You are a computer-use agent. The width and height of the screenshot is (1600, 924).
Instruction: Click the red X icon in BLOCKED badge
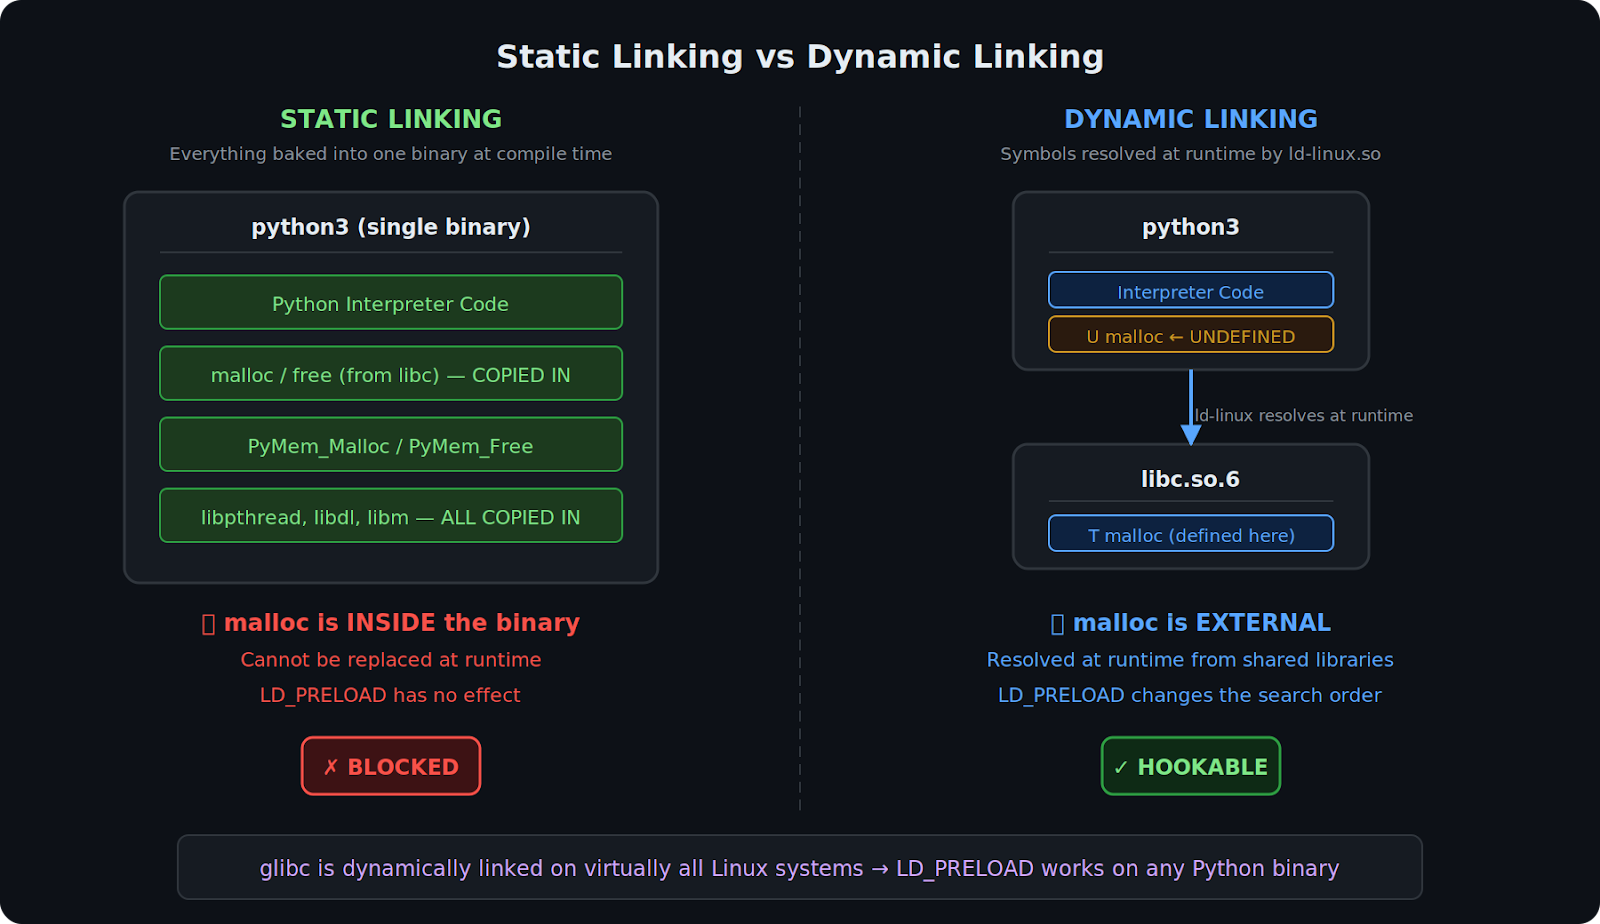point(331,767)
